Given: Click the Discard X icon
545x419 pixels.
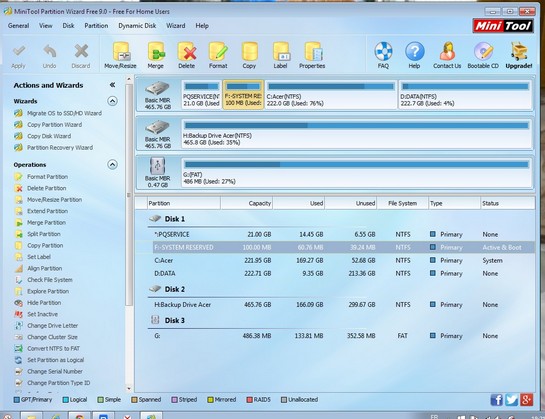Looking at the screenshot, I should 81,51.
